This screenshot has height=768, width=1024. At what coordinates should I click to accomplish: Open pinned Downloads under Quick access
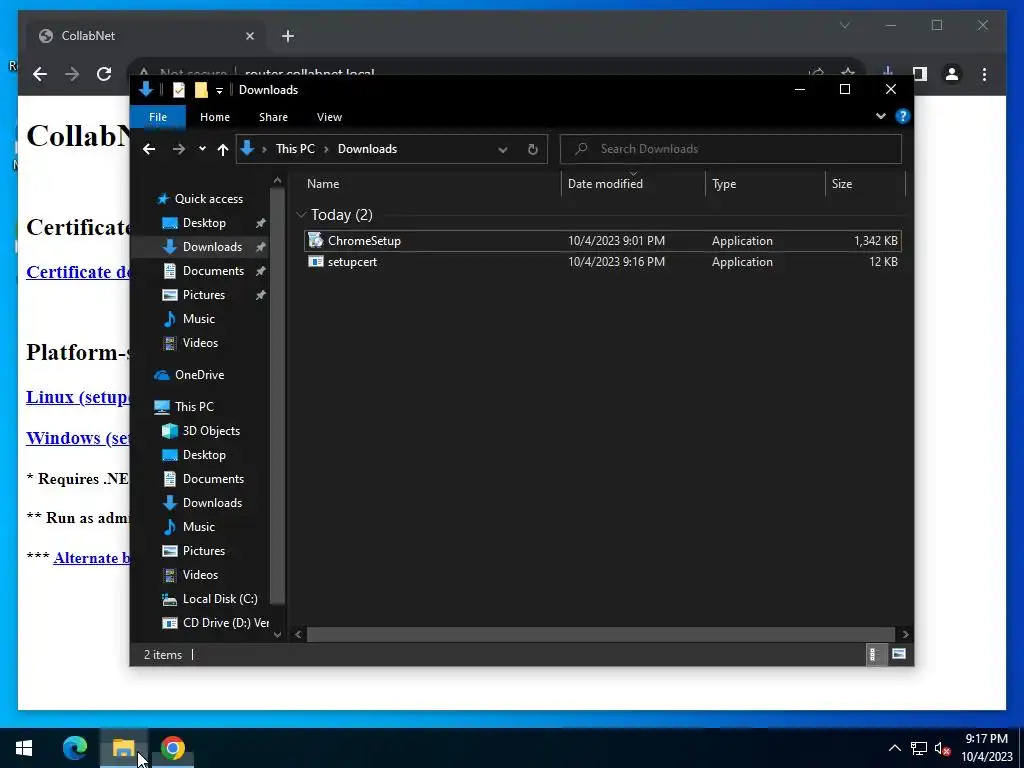point(212,247)
